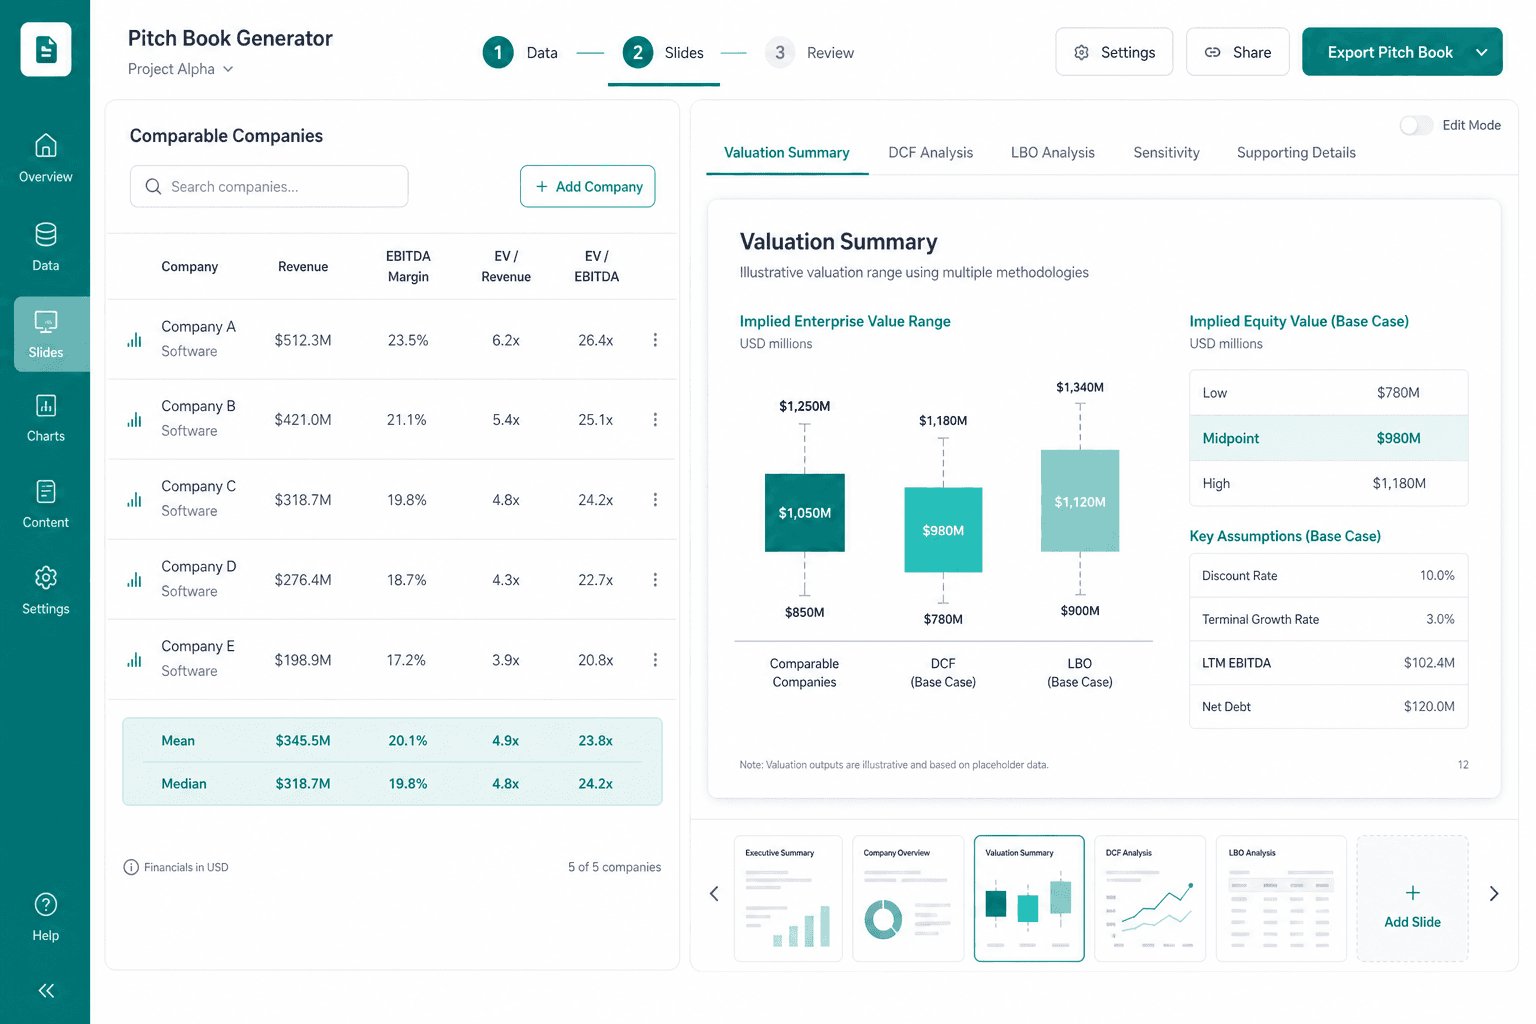1536x1024 pixels.
Task: Select the DCF Analysis slide thumbnail
Action: 1150,899
